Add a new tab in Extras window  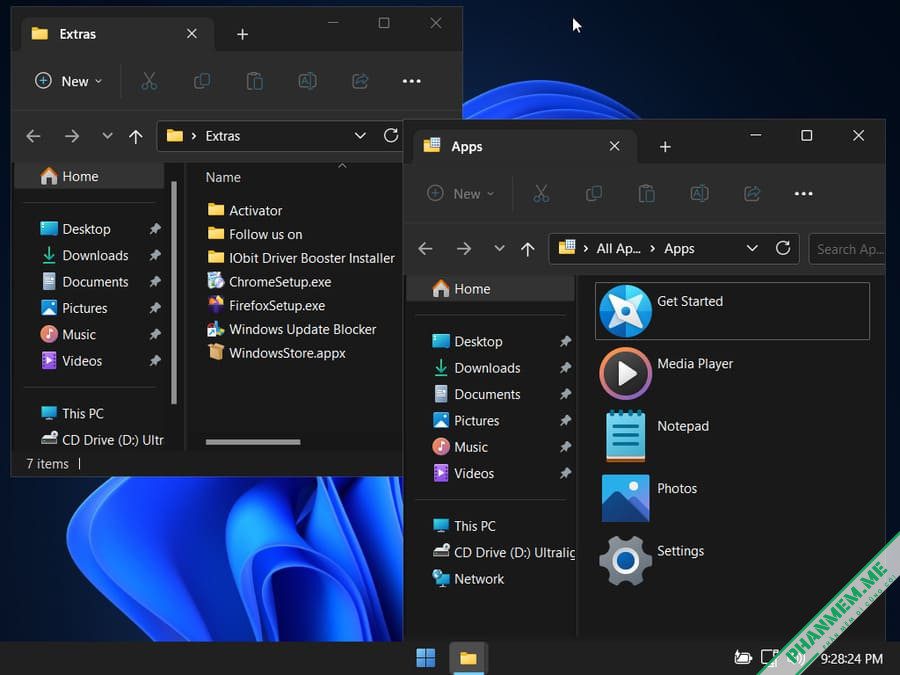pyautogui.click(x=242, y=34)
